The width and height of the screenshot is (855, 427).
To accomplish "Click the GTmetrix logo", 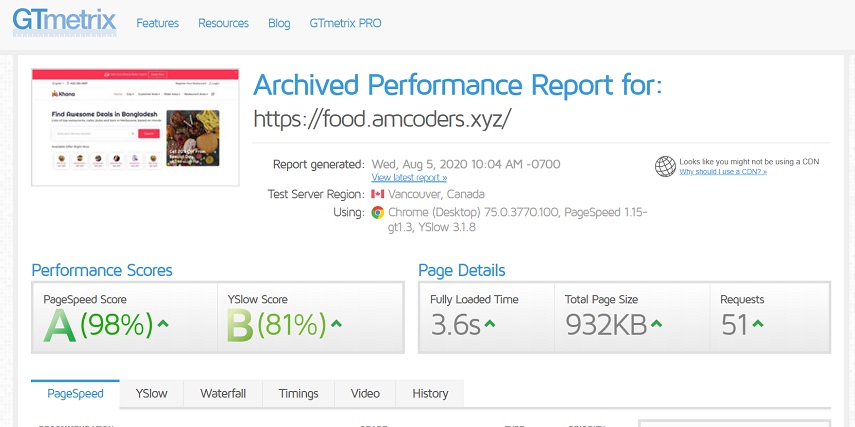I will coord(64,22).
